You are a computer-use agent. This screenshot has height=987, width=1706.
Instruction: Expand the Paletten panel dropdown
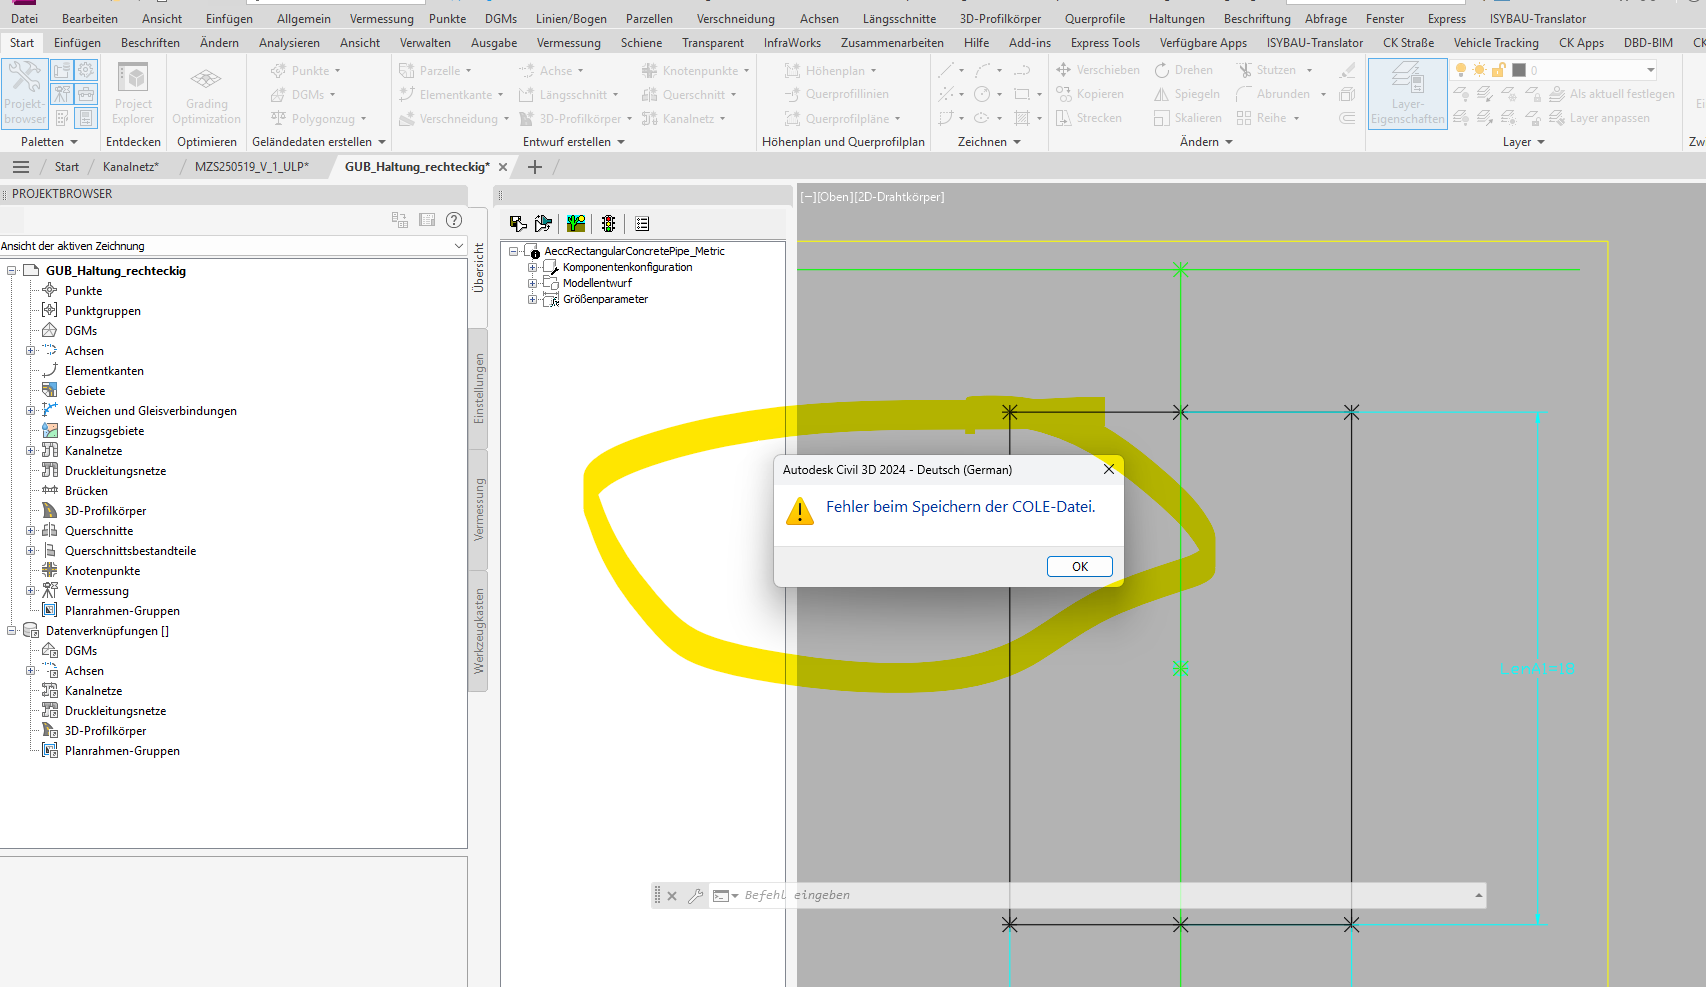51,142
